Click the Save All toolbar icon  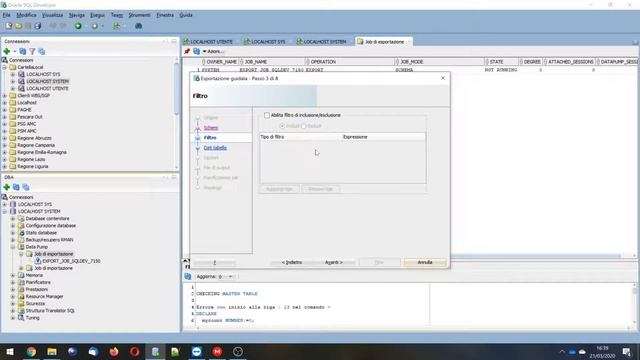(x=38, y=26)
